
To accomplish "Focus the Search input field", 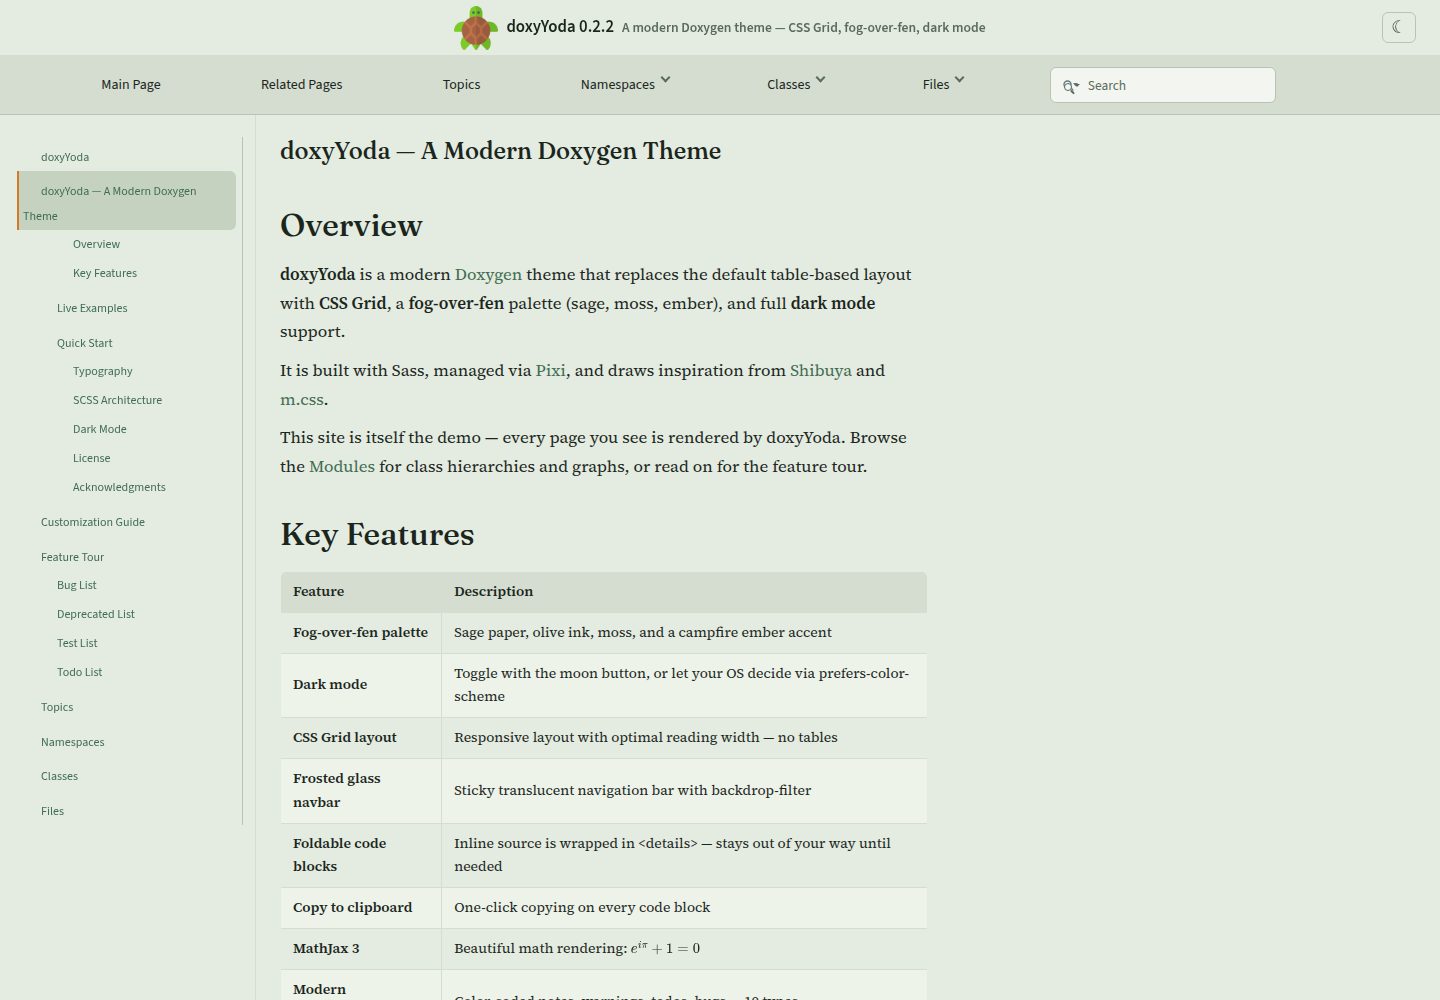I will coord(1163,85).
